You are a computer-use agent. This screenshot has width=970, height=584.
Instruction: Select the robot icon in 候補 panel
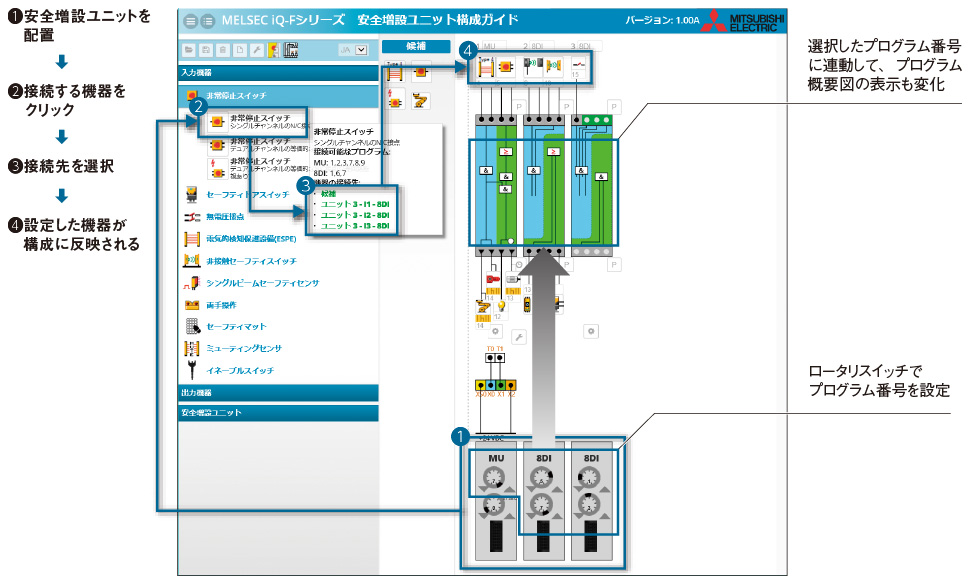pyautogui.click(x=421, y=101)
